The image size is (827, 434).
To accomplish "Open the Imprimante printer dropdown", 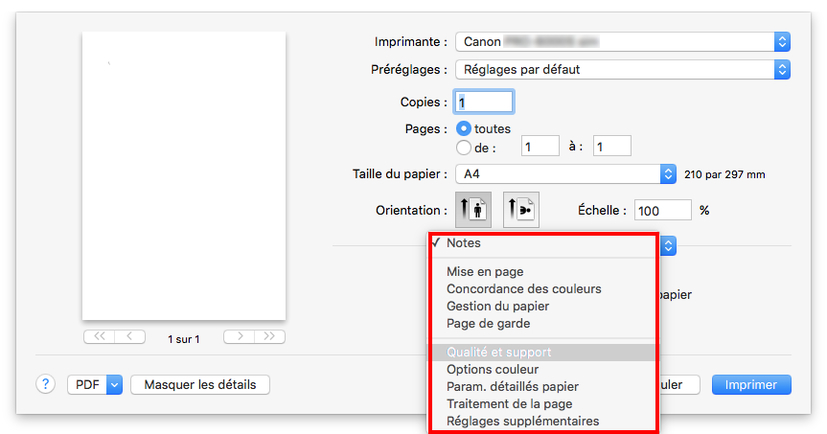I will coord(622,42).
